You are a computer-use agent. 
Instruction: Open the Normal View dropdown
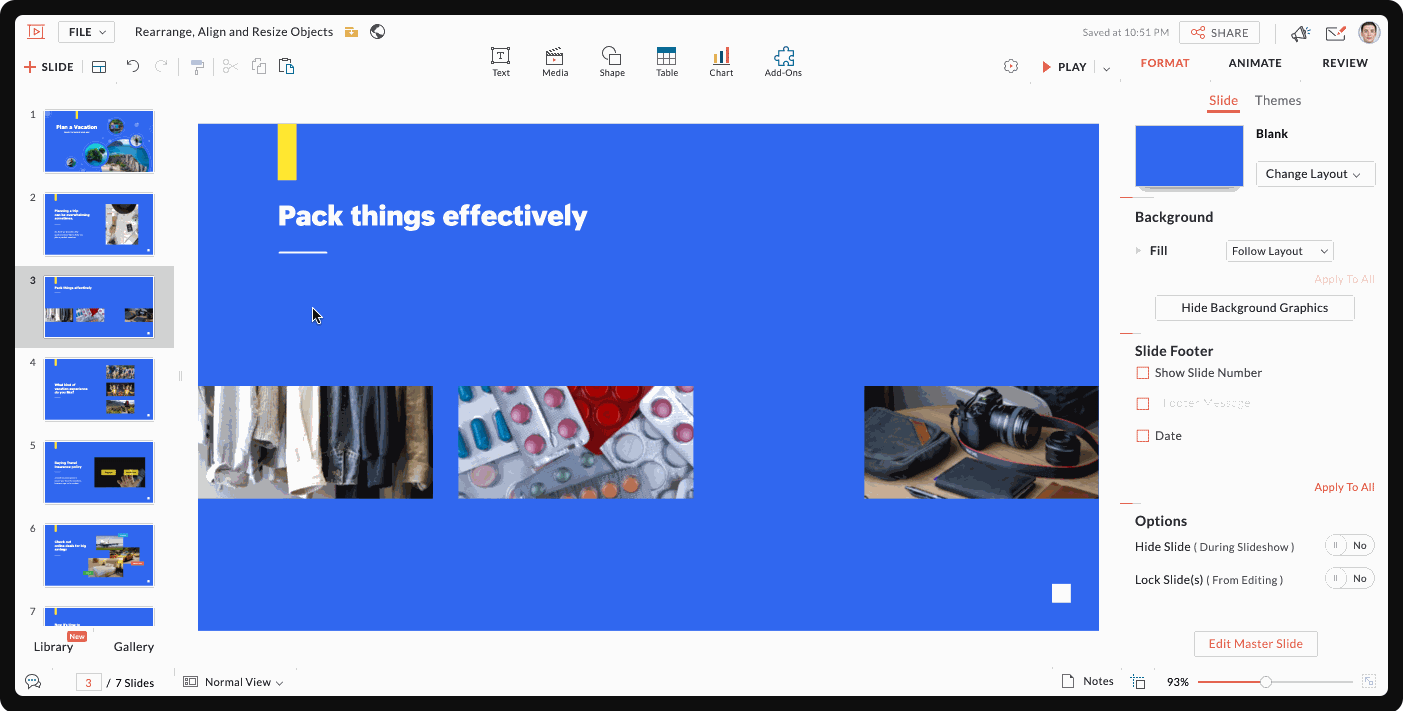(233, 682)
